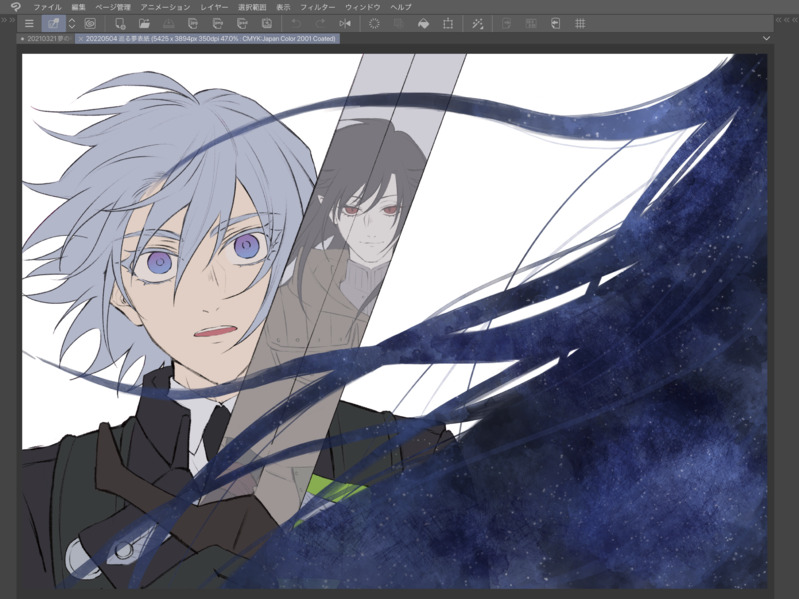The image size is (799, 599).
Task: Undo the last action
Action: pos(296,23)
